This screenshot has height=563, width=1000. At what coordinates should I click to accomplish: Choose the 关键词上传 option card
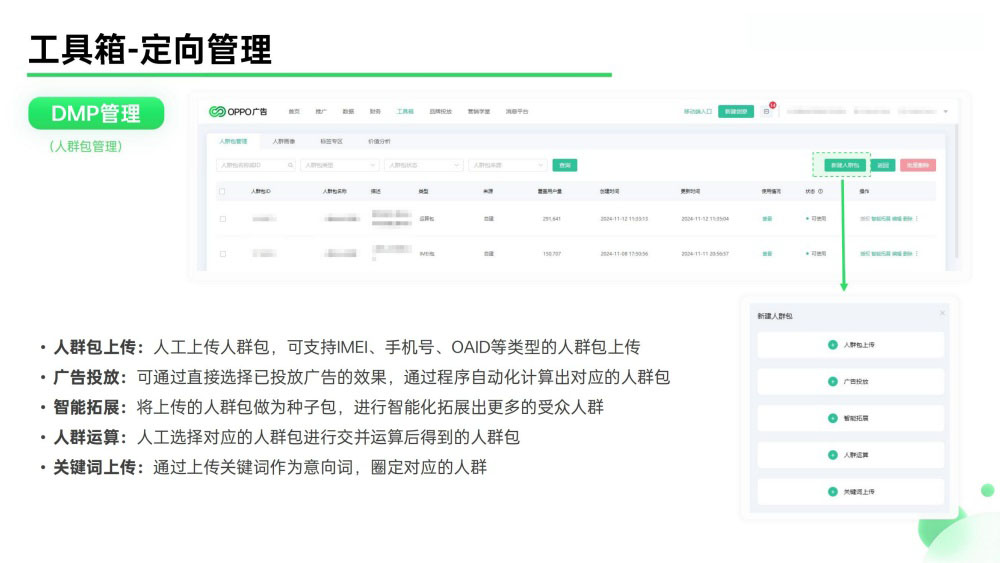pyautogui.click(x=850, y=492)
